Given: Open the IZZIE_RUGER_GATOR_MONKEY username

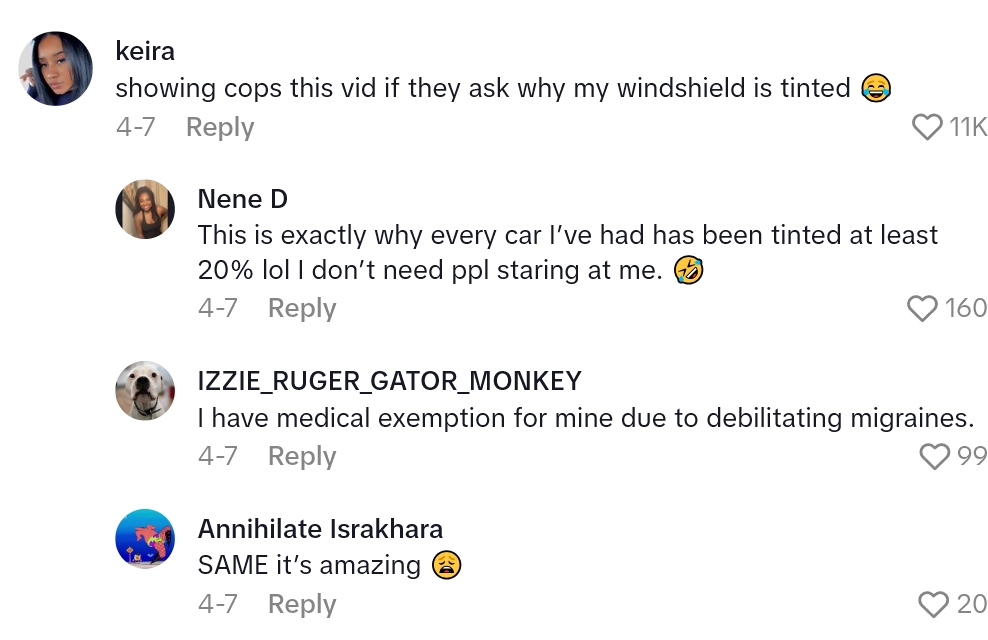Looking at the screenshot, I should (x=390, y=380).
